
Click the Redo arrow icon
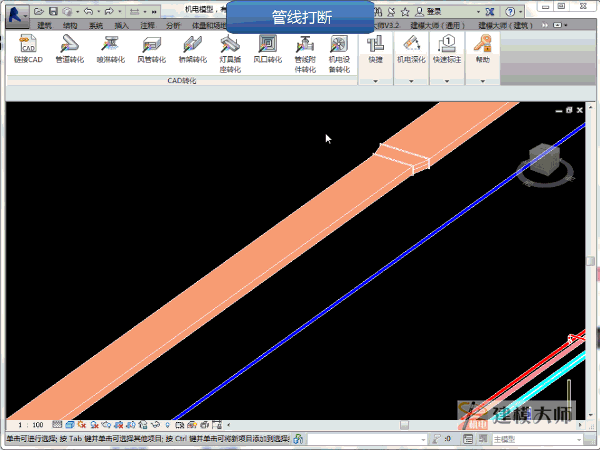tap(109, 11)
